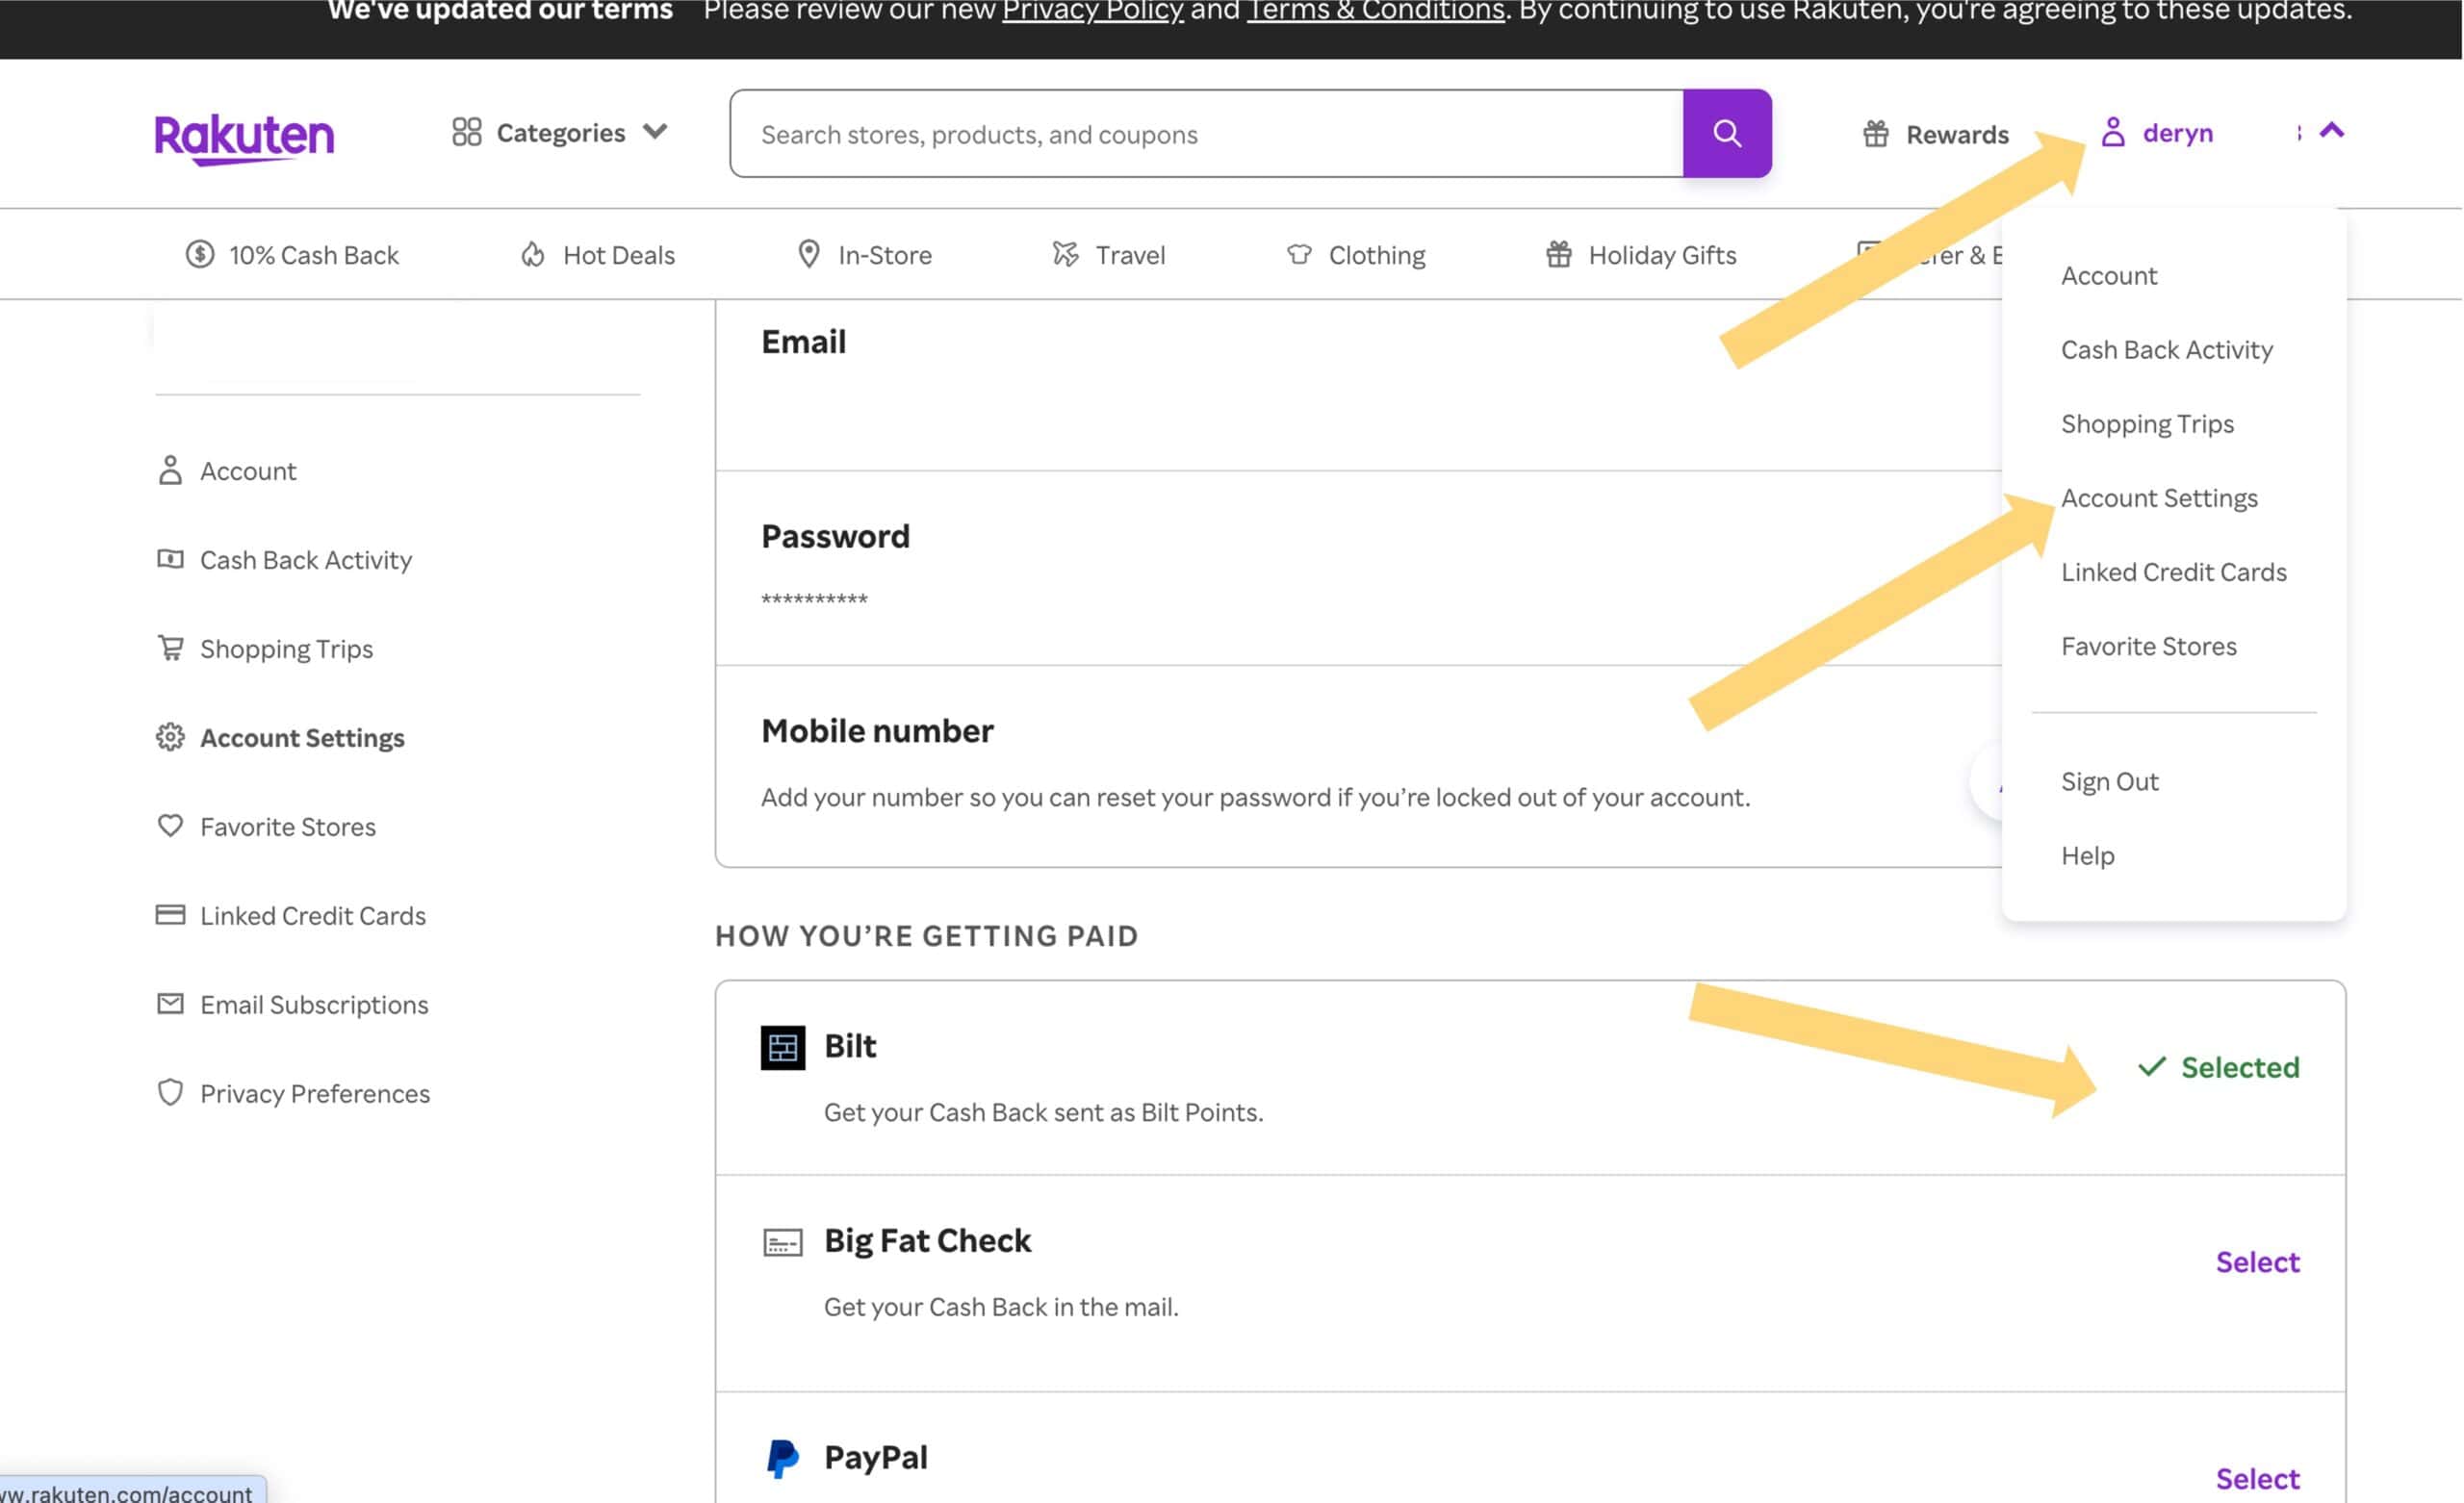This screenshot has height=1503, width=2464.
Task: Click Sign Out in dropdown menu
Action: click(x=2110, y=781)
